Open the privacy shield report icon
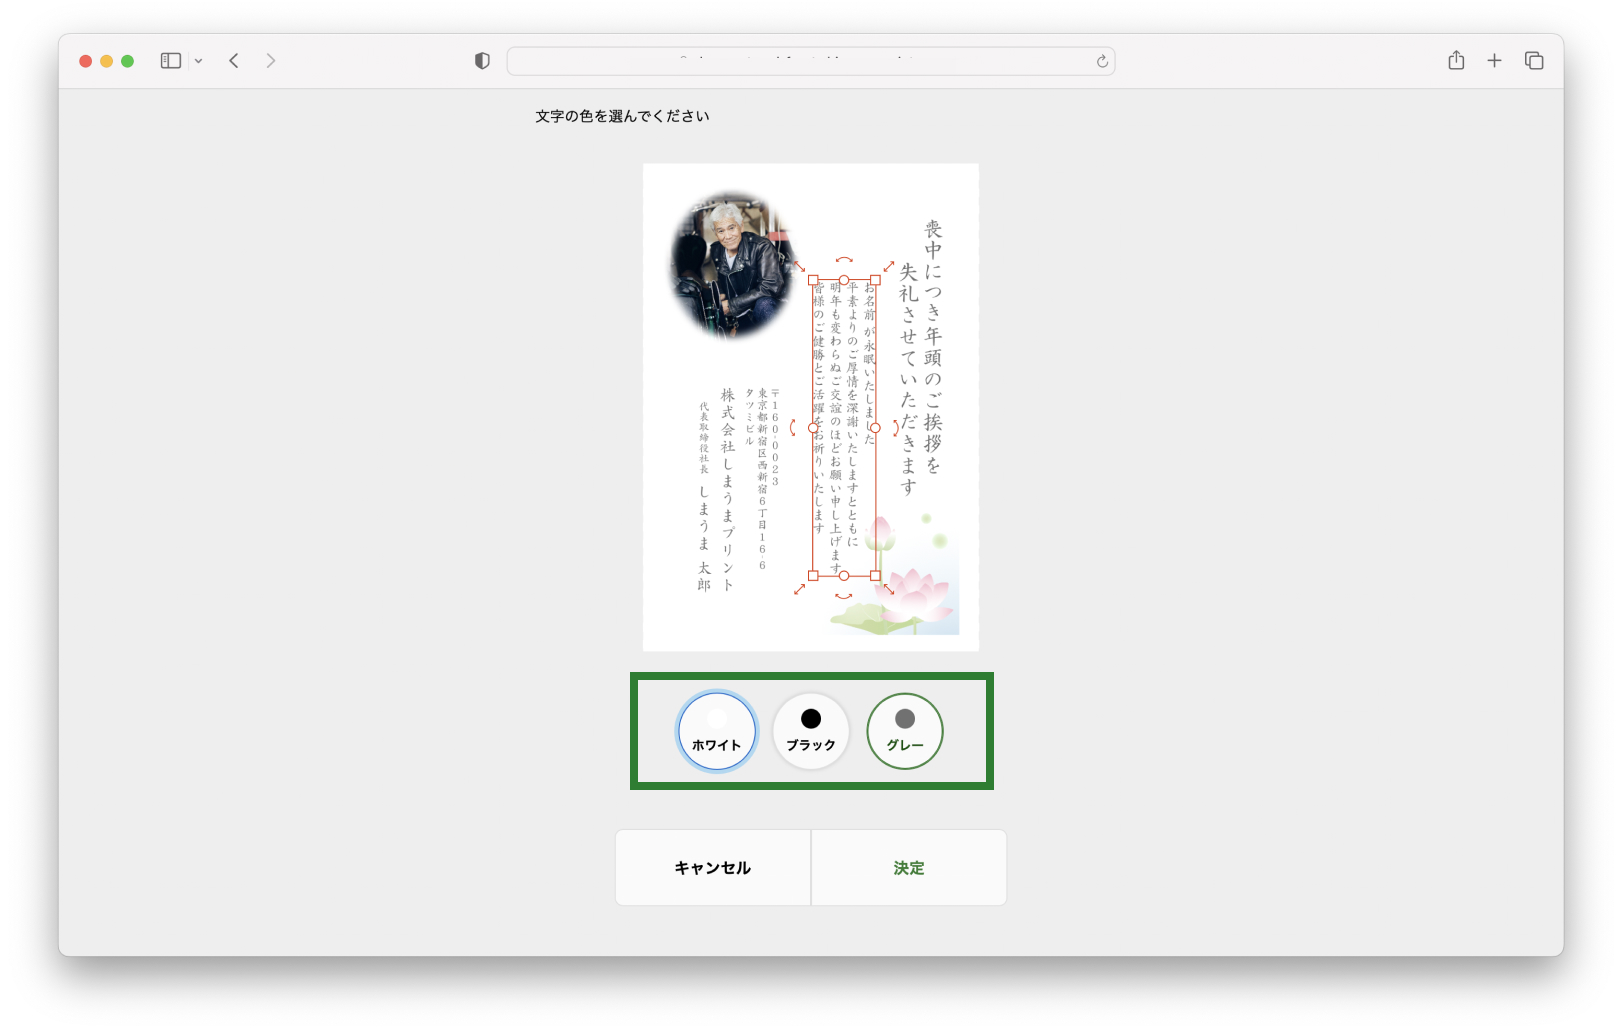 tap(482, 61)
